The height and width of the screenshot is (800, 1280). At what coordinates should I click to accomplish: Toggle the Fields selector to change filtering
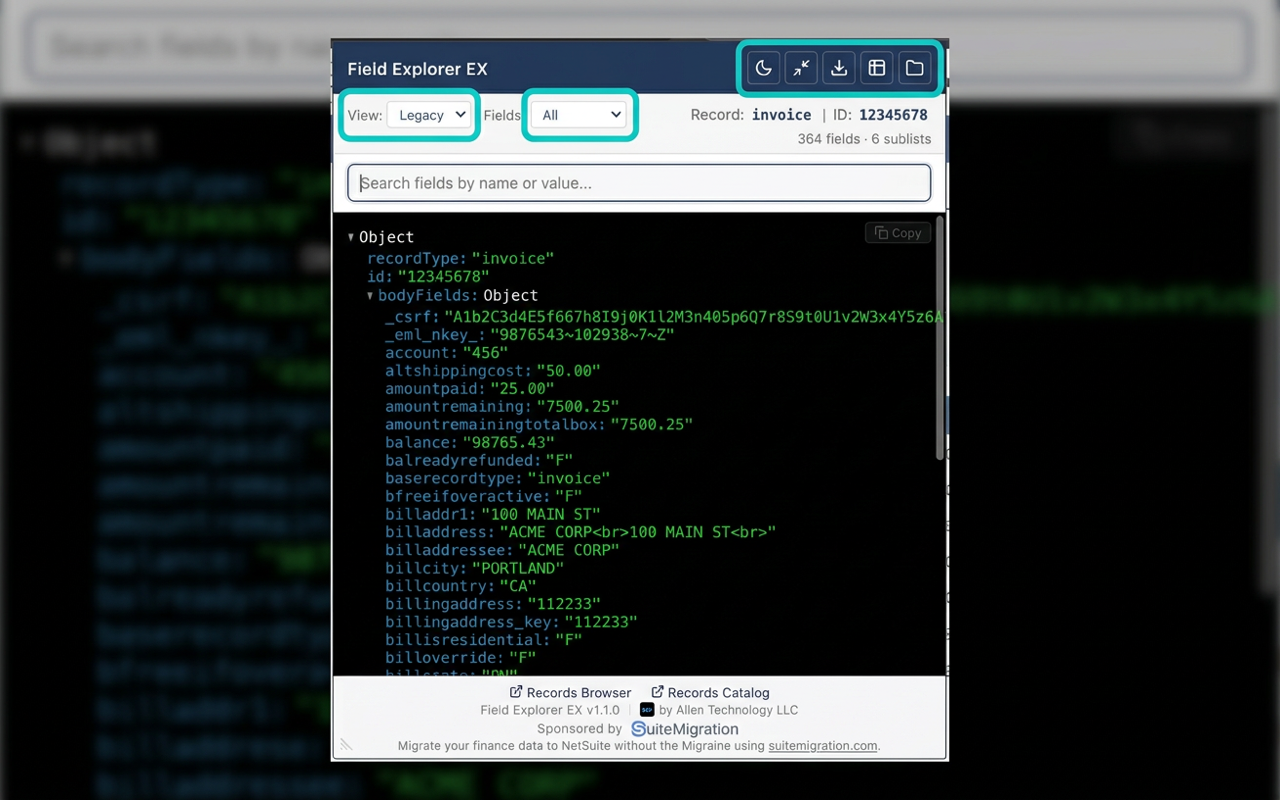pos(580,115)
